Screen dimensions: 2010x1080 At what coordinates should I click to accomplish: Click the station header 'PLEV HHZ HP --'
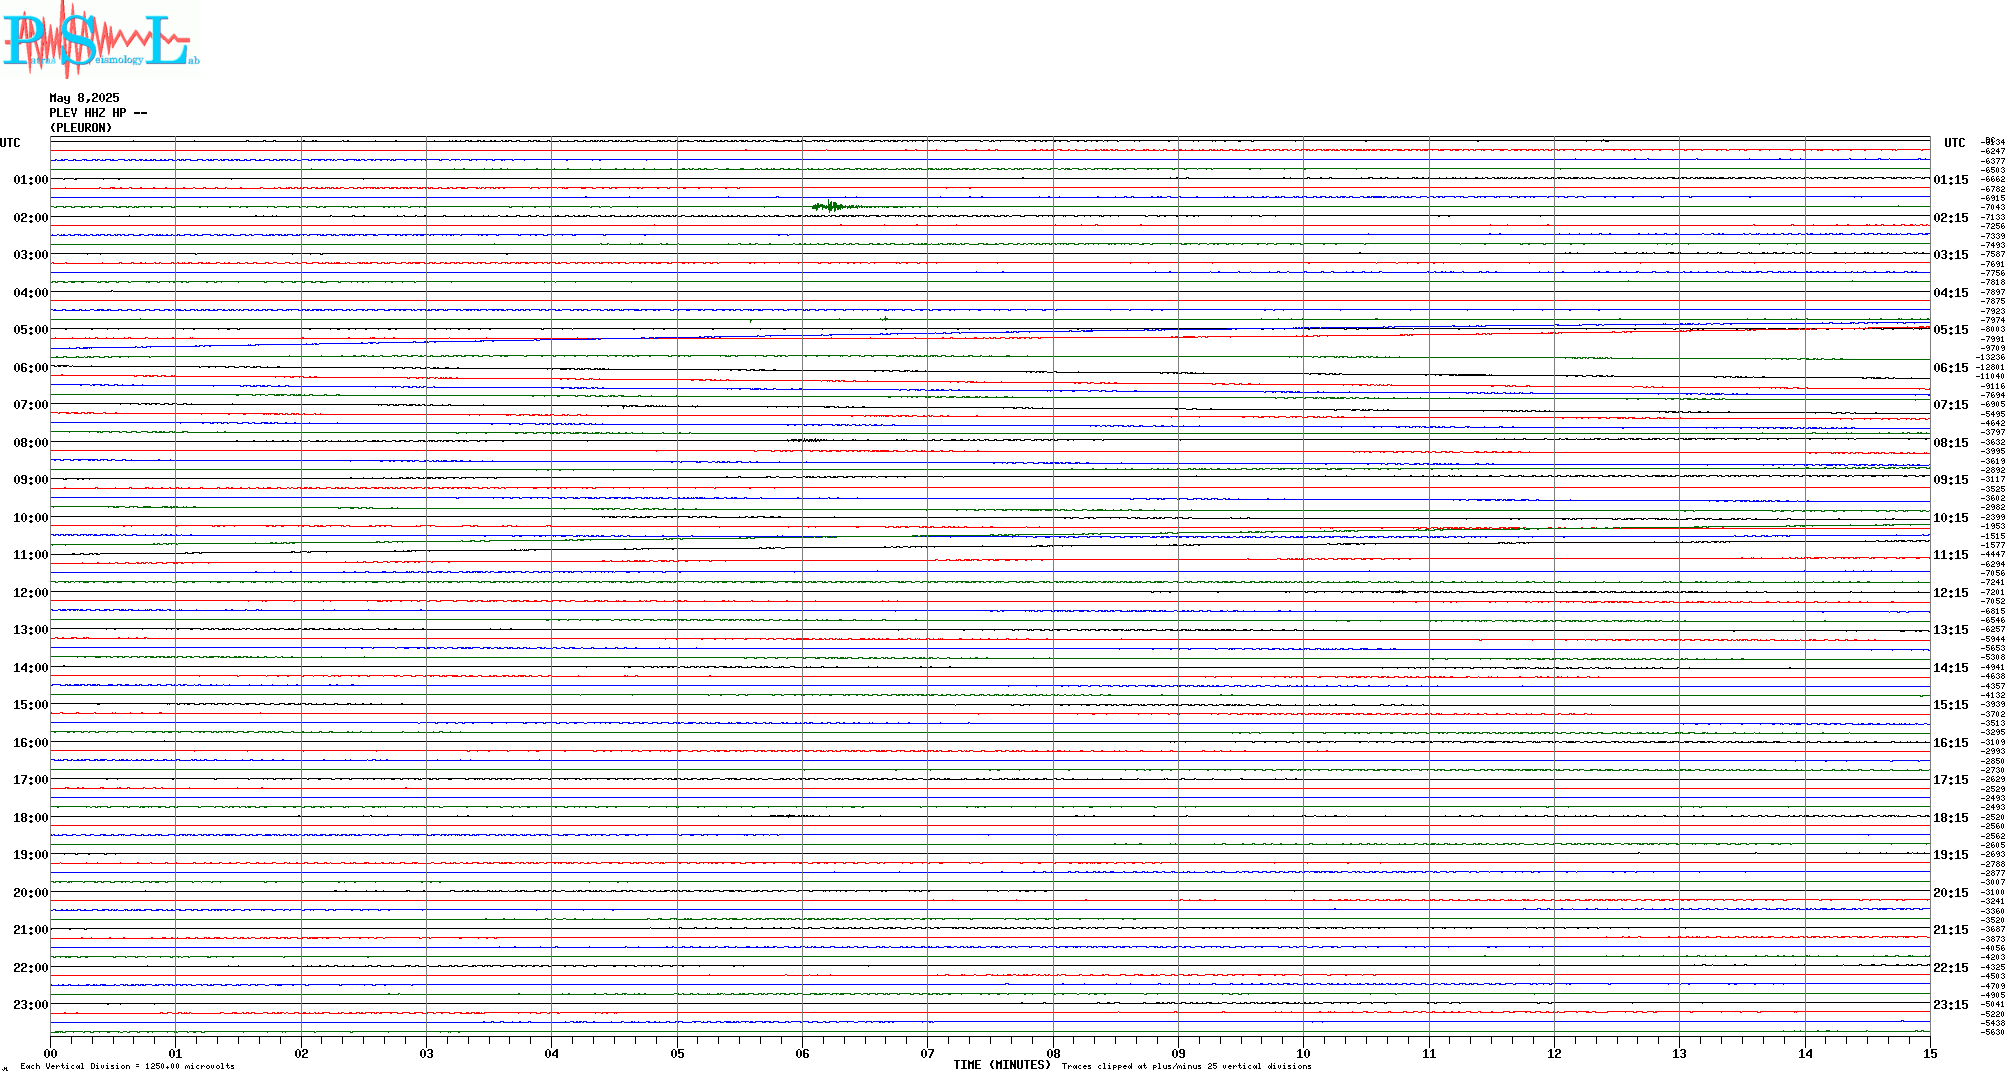(99, 113)
